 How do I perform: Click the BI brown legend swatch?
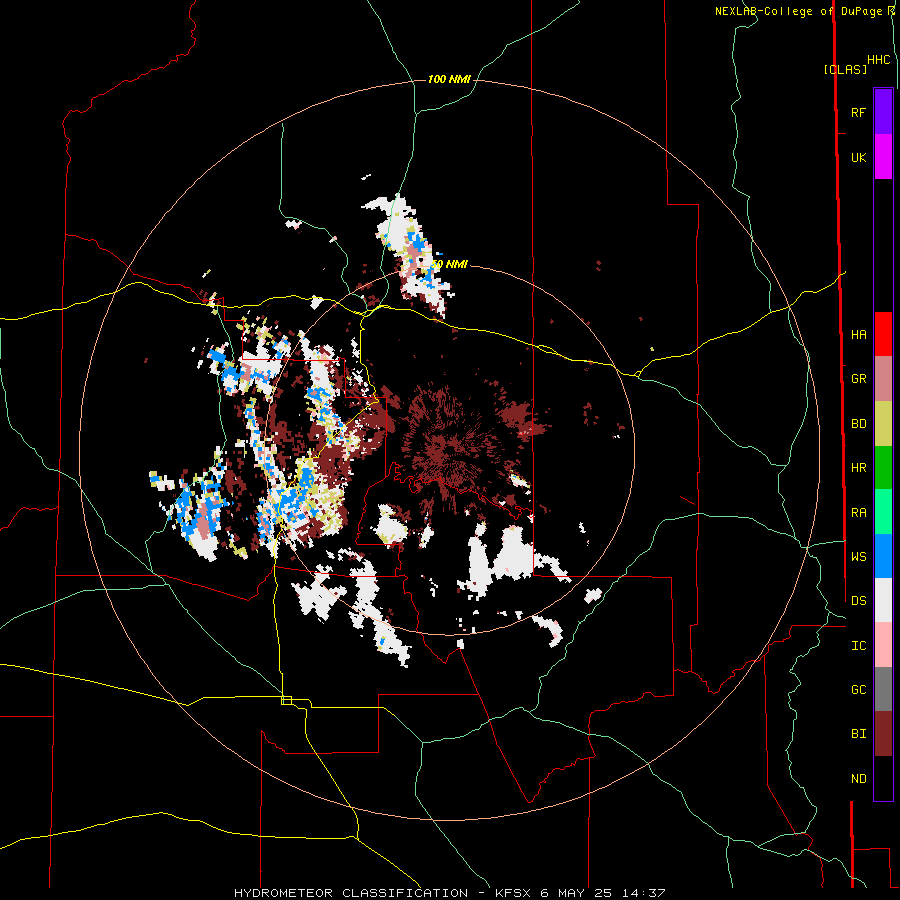[x=883, y=734]
